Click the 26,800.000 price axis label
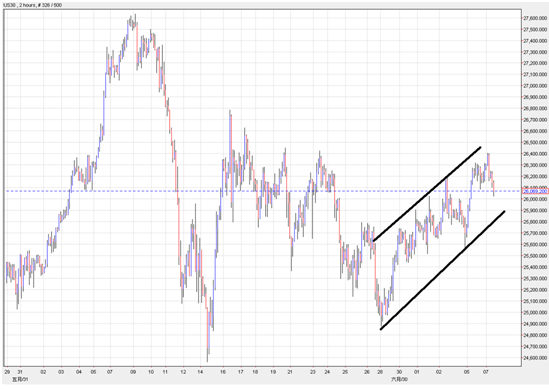The width and height of the screenshot is (549, 390). [x=535, y=109]
